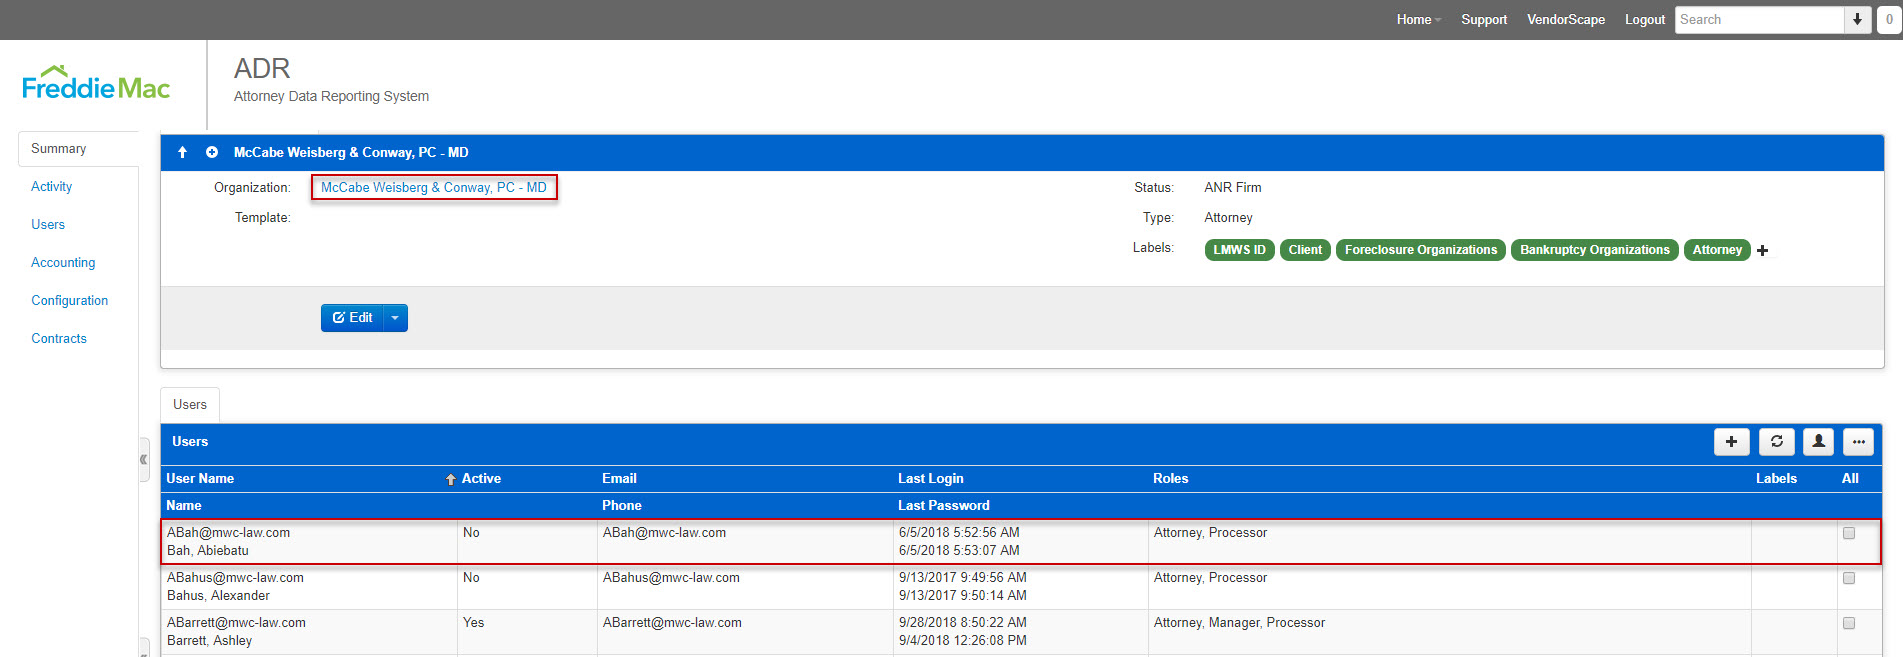This screenshot has height=657, width=1903.
Task: Sort by the Roles column header
Action: (1170, 478)
